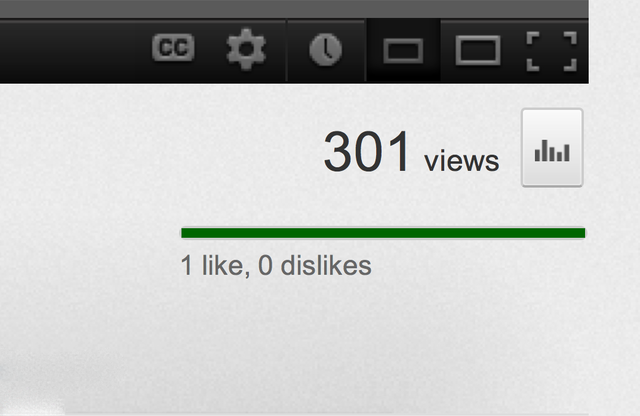The height and width of the screenshot is (416, 640).
Task: Click the "1 like" portion of the rating text
Action: [212, 266]
